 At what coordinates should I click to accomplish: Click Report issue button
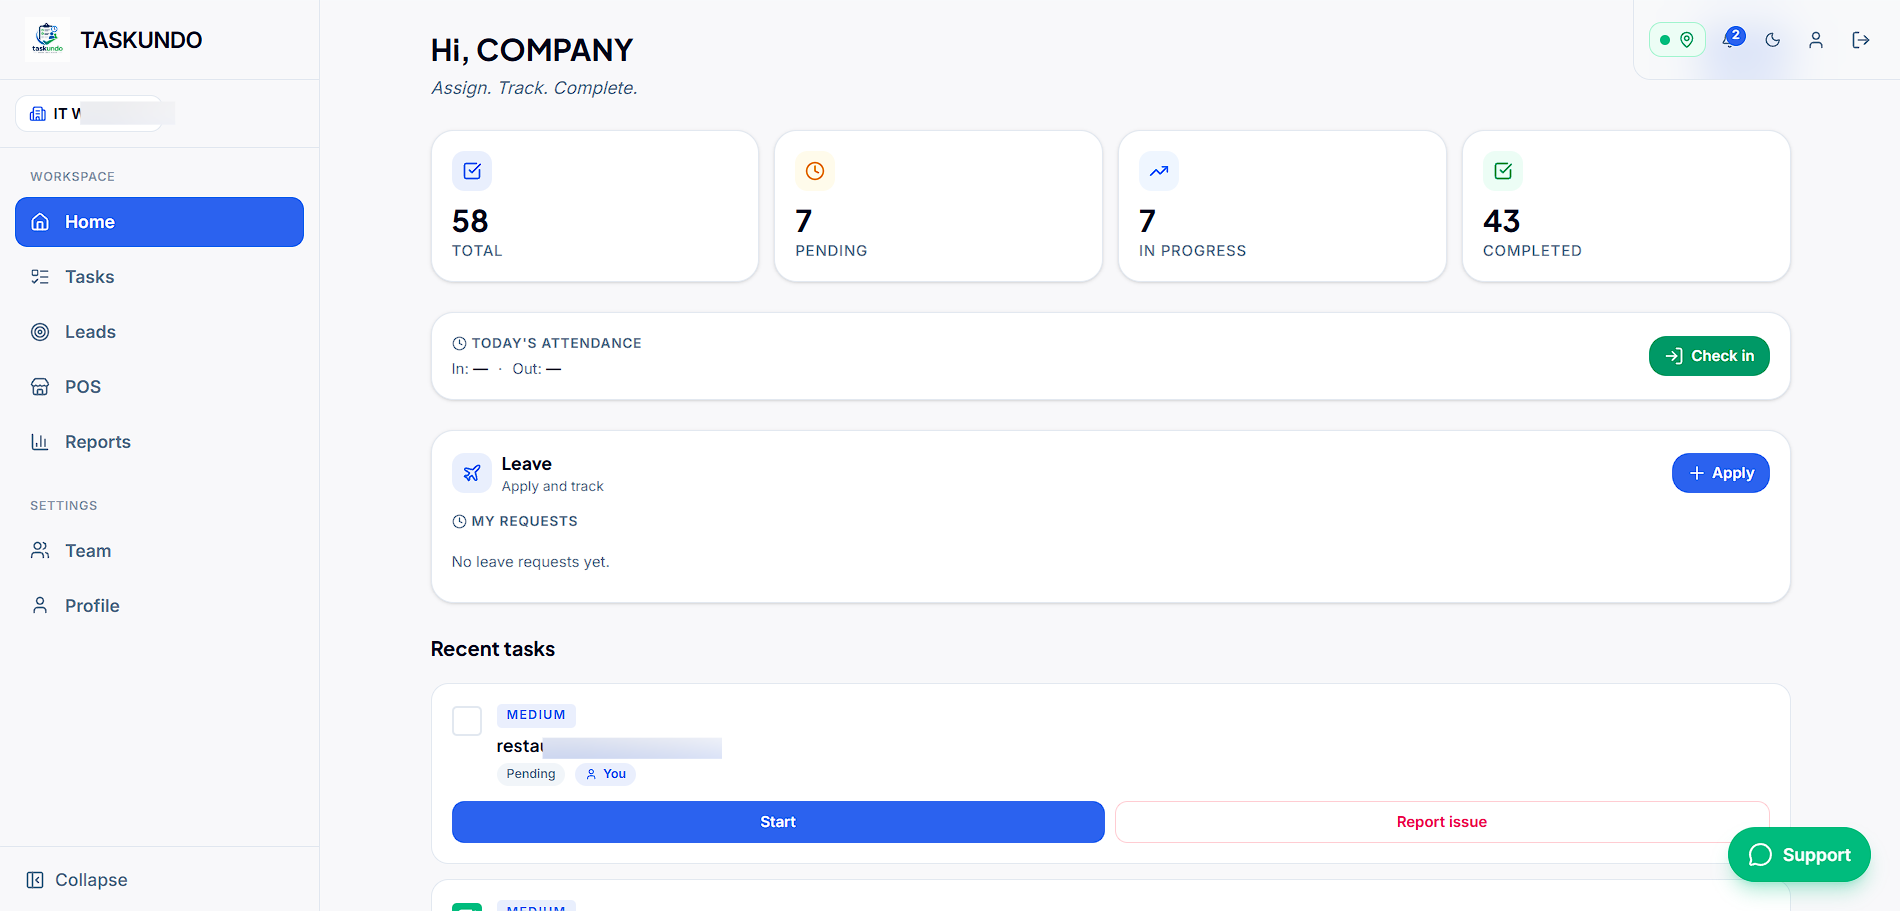[1442, 822]
